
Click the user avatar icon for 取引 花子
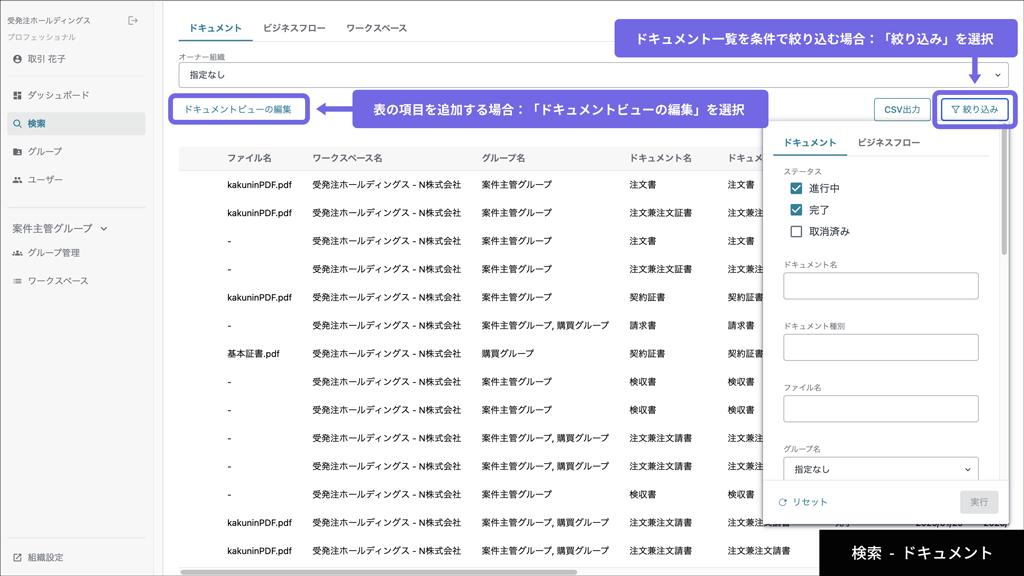(17, 59)
